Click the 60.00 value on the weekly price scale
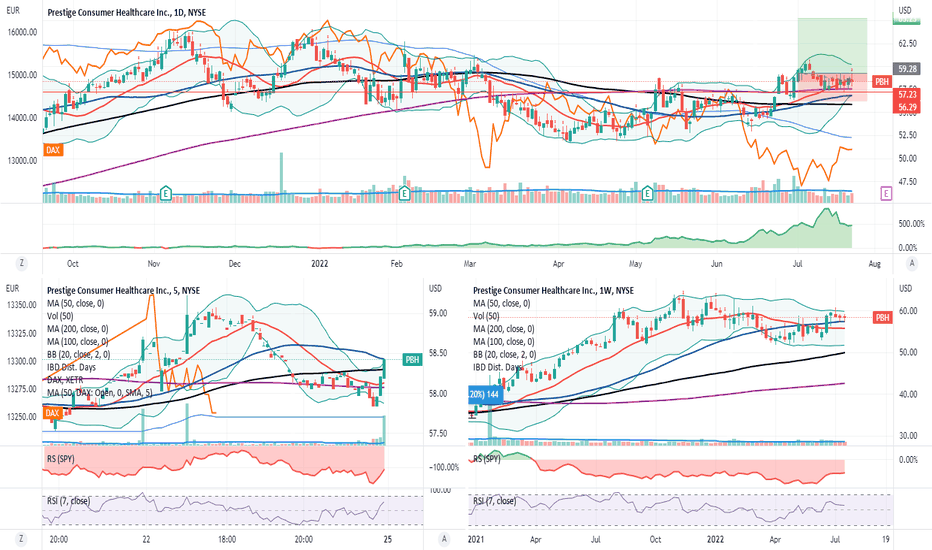The image size is (932, 550). 908,311
